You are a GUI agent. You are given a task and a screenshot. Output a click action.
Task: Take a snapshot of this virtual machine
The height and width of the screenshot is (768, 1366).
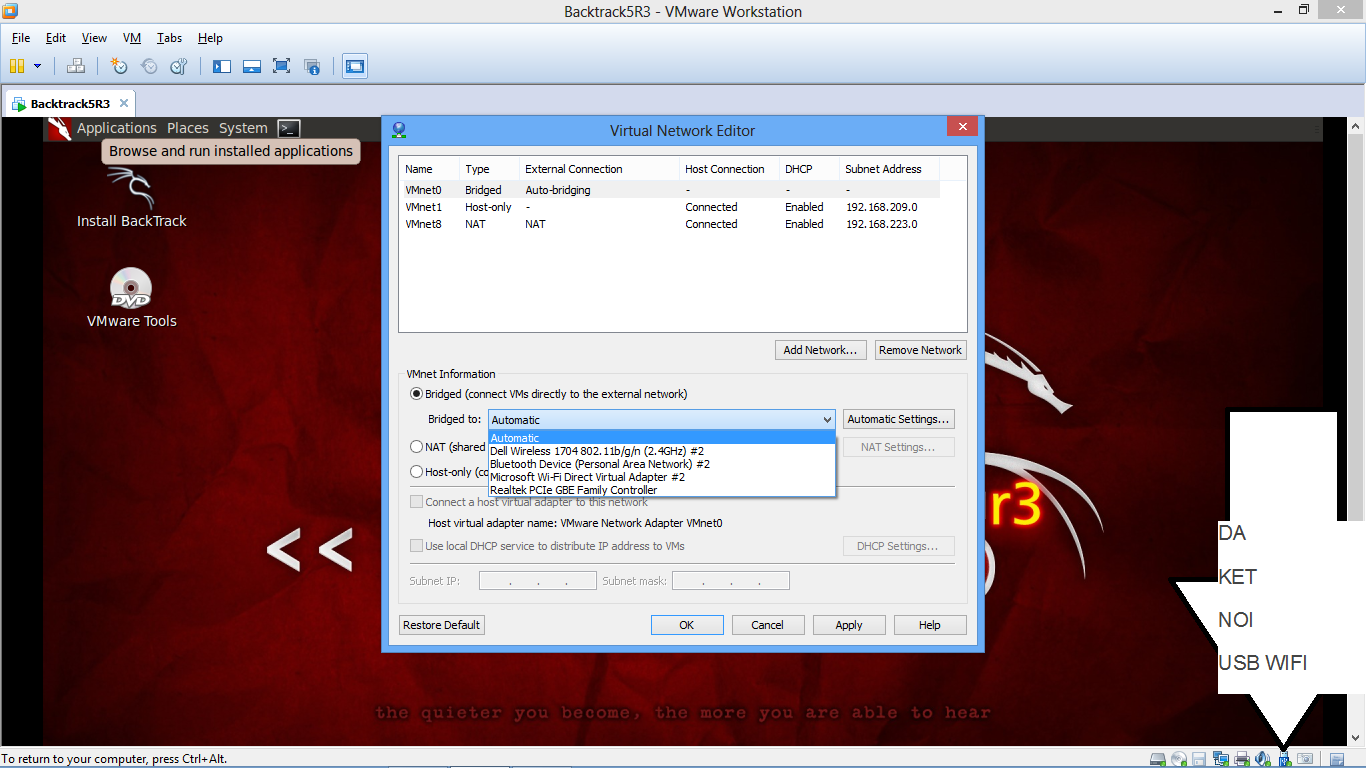click(x=119, y=66)
